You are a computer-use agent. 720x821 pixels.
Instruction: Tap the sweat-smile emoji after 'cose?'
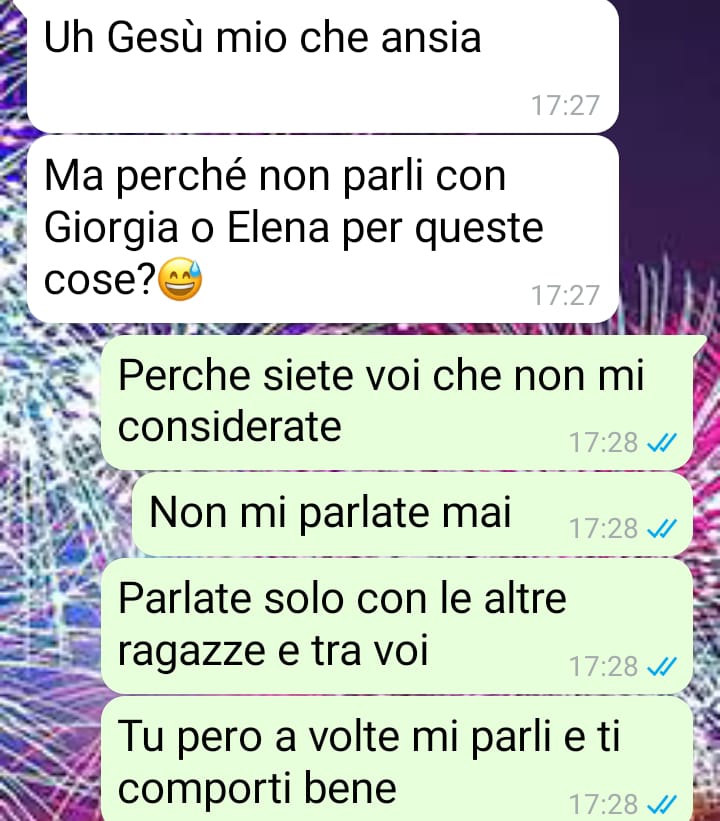tap(180, 279)
